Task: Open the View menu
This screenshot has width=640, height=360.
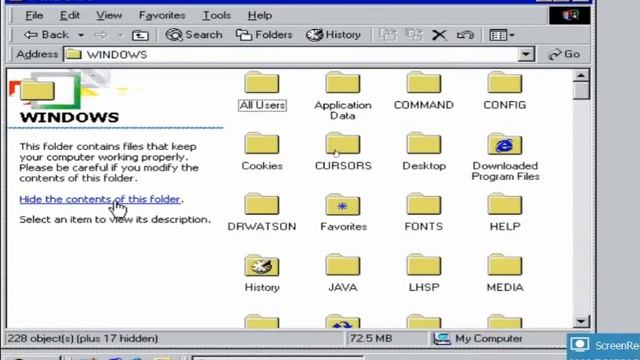Action: click(109, 16)
